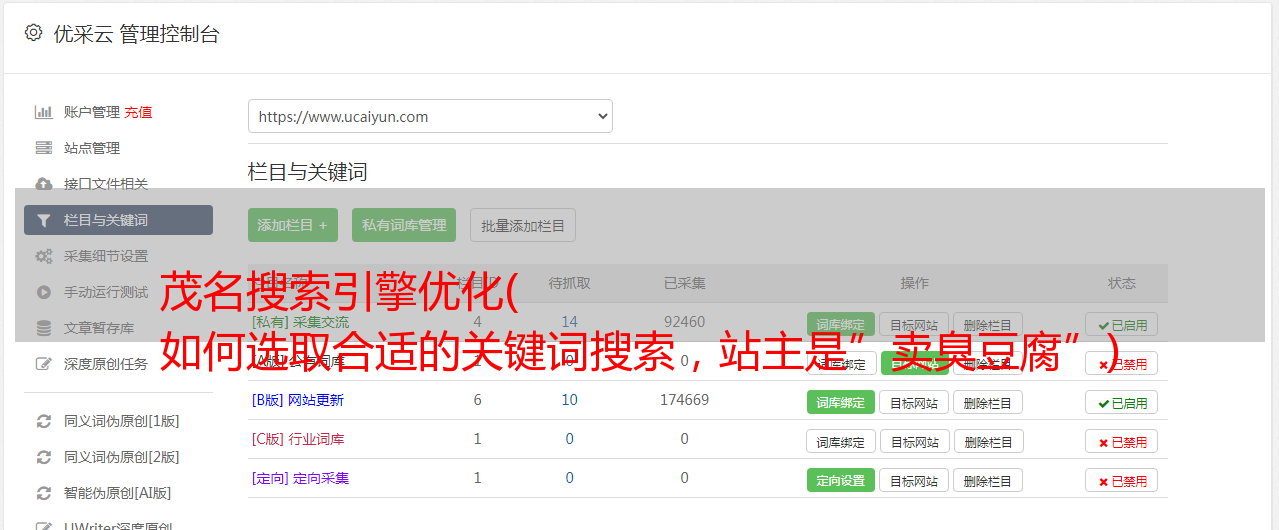Click the gear icon beside 优采云 管理控制台
This screenshot has width=1279, height=530.
pos(33,33)
